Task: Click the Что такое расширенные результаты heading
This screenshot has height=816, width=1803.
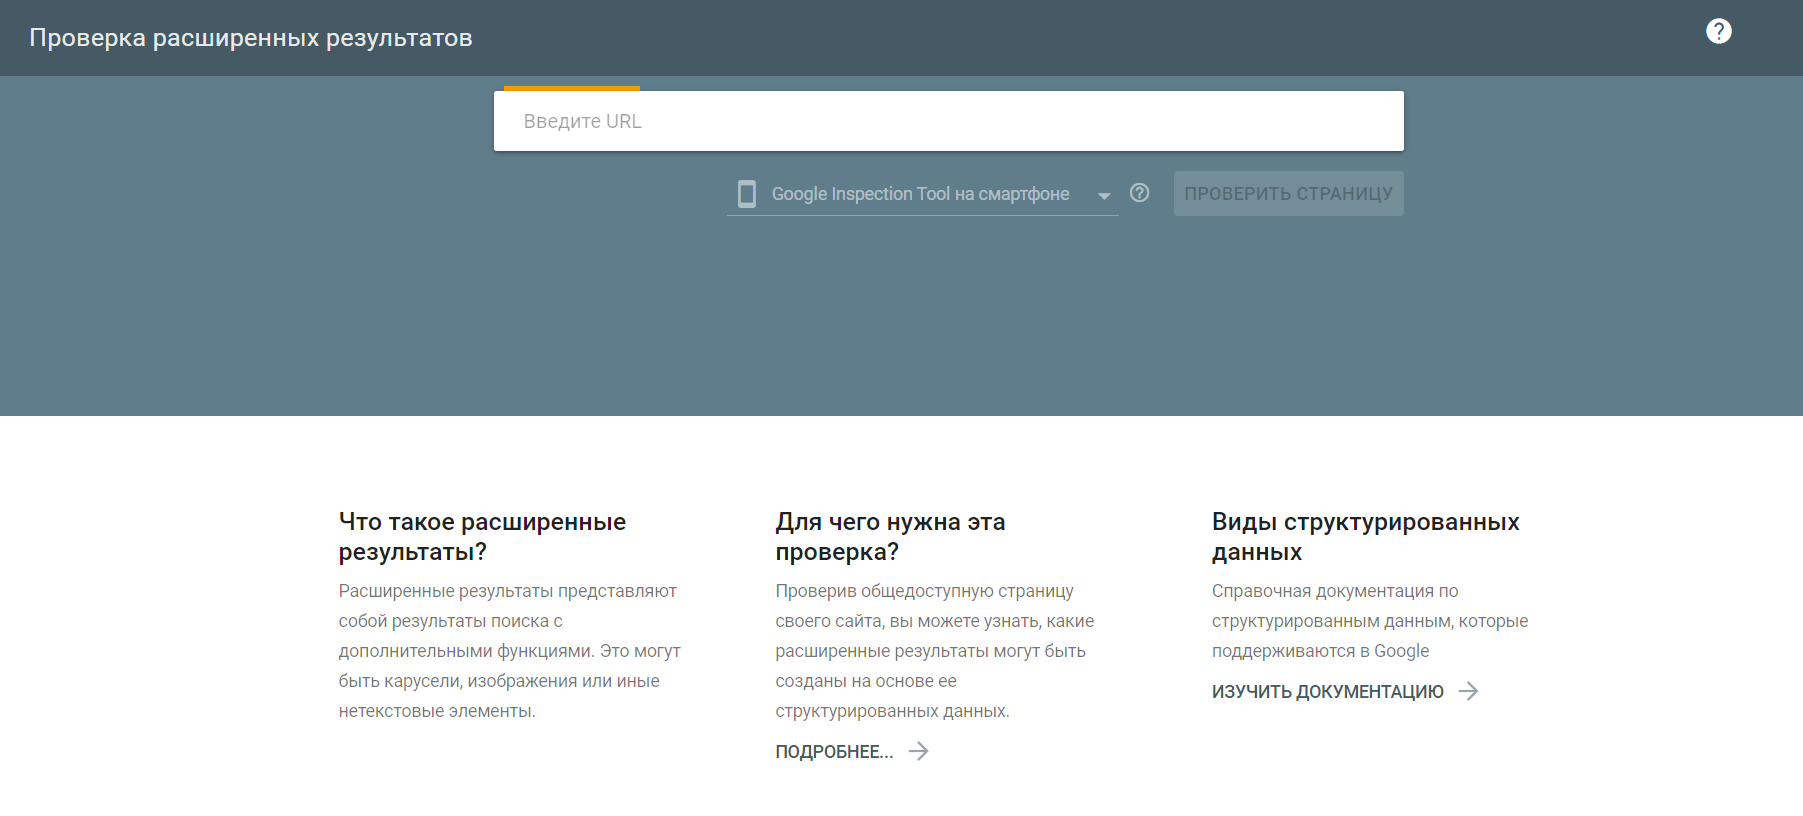Action: 482,536
